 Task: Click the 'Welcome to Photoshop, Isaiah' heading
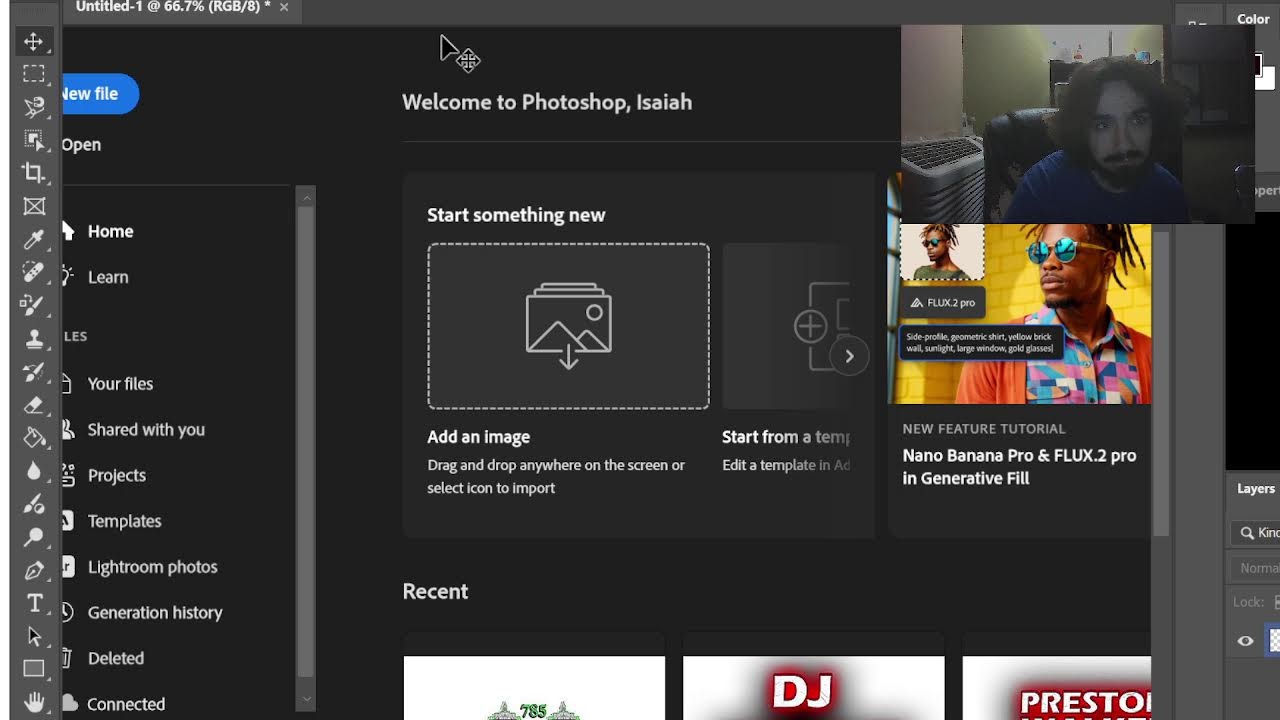click(547, 102)
